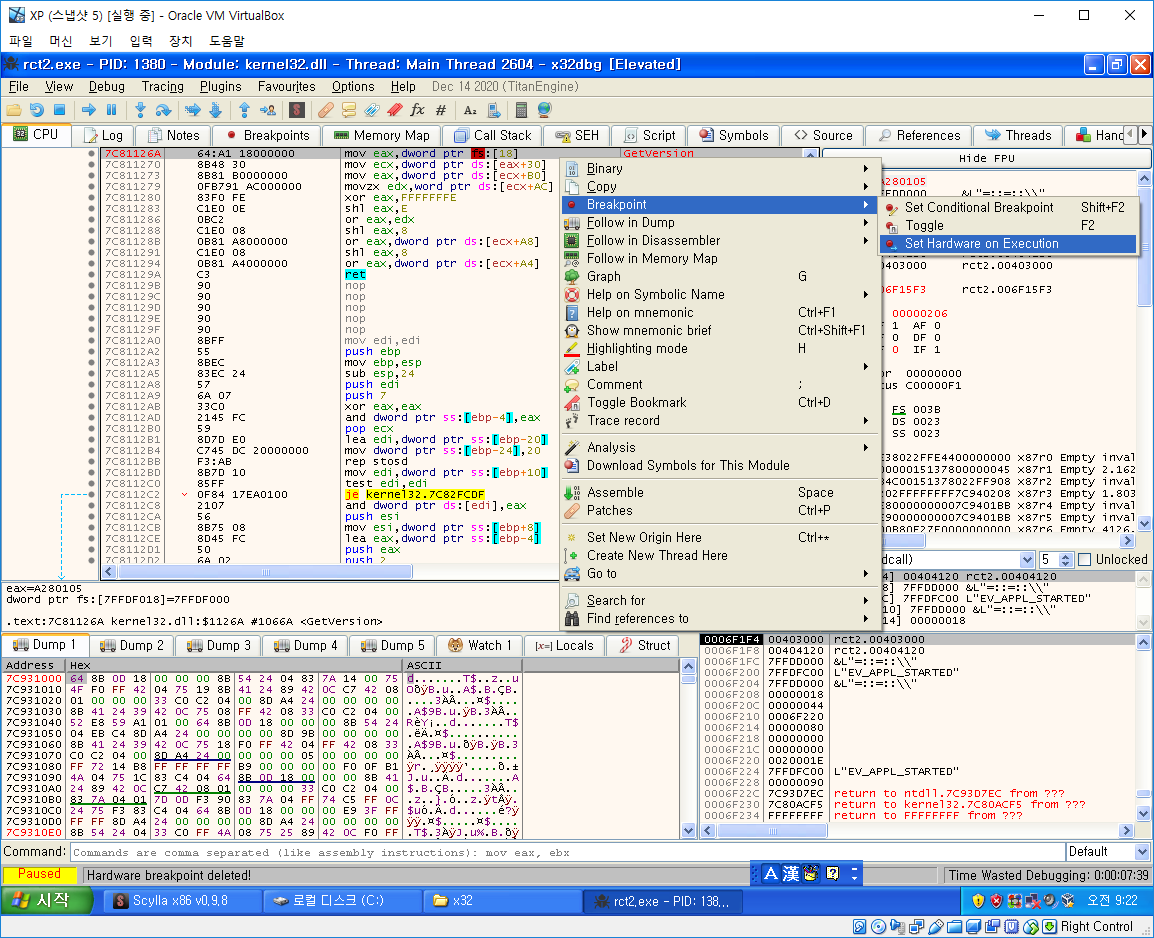
Task: Open Patches using the bandage toolbar icon
Action: 325,110
